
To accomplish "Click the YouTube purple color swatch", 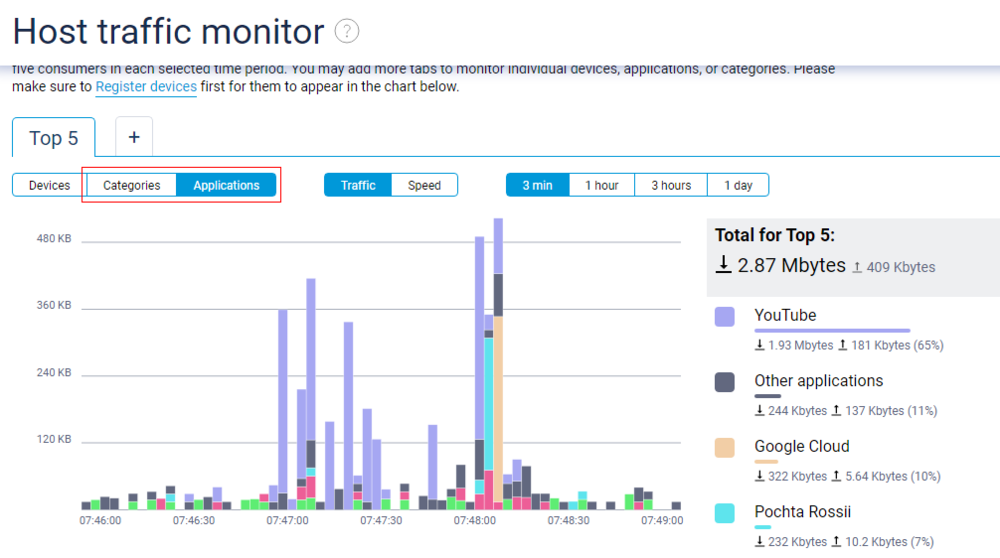I will pos(725,316).
